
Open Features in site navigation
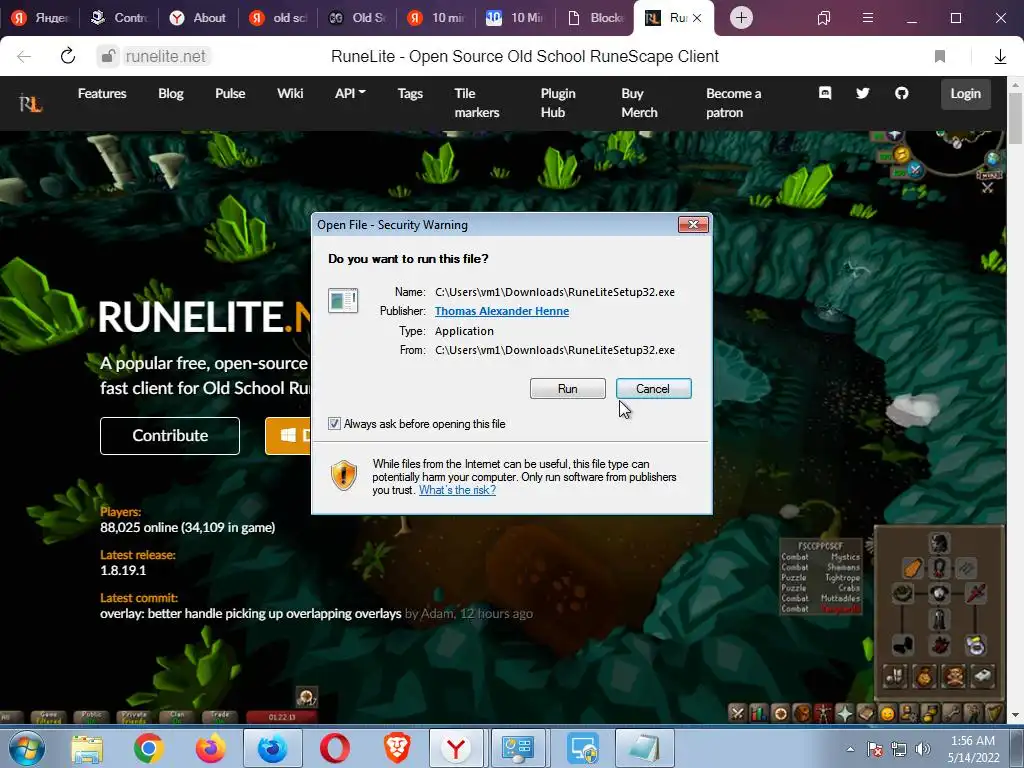coord(102,93)
